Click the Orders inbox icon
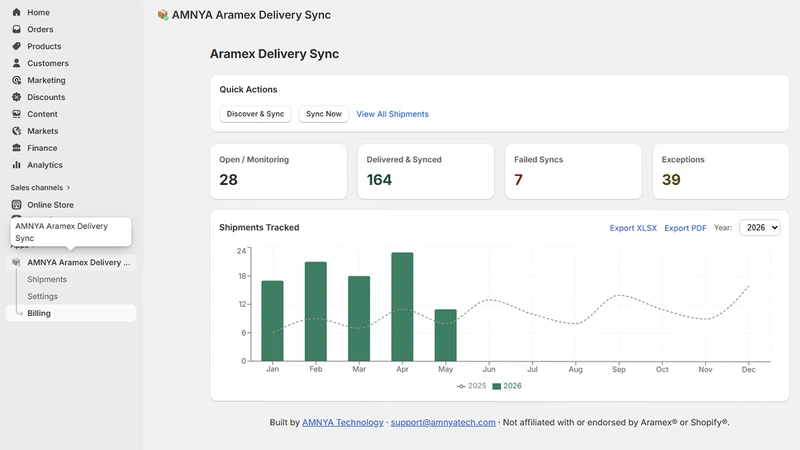The image size is (800, 450). click(x=16, y=29)
